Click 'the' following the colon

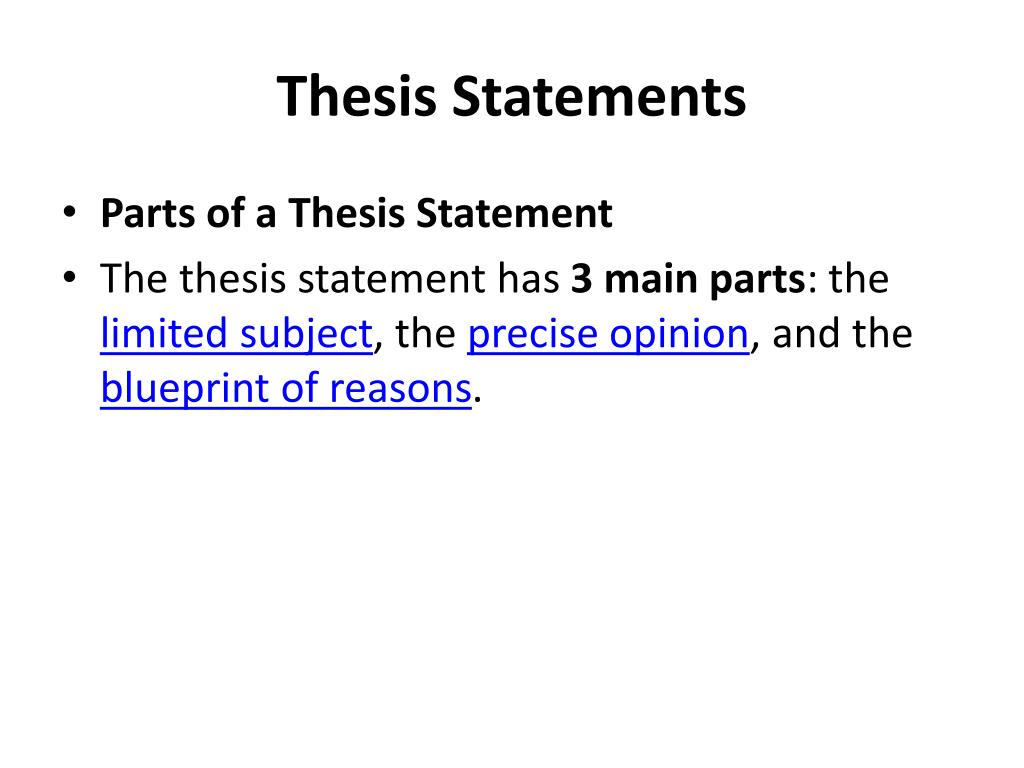pyautogui.click(x=859, y=280)
